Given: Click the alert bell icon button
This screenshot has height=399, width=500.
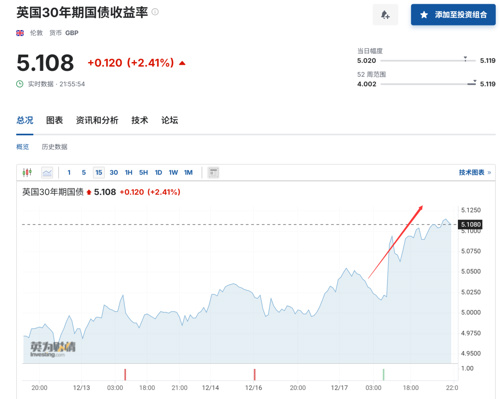Looking at the screenshot, I should click(x=385, y=15).
